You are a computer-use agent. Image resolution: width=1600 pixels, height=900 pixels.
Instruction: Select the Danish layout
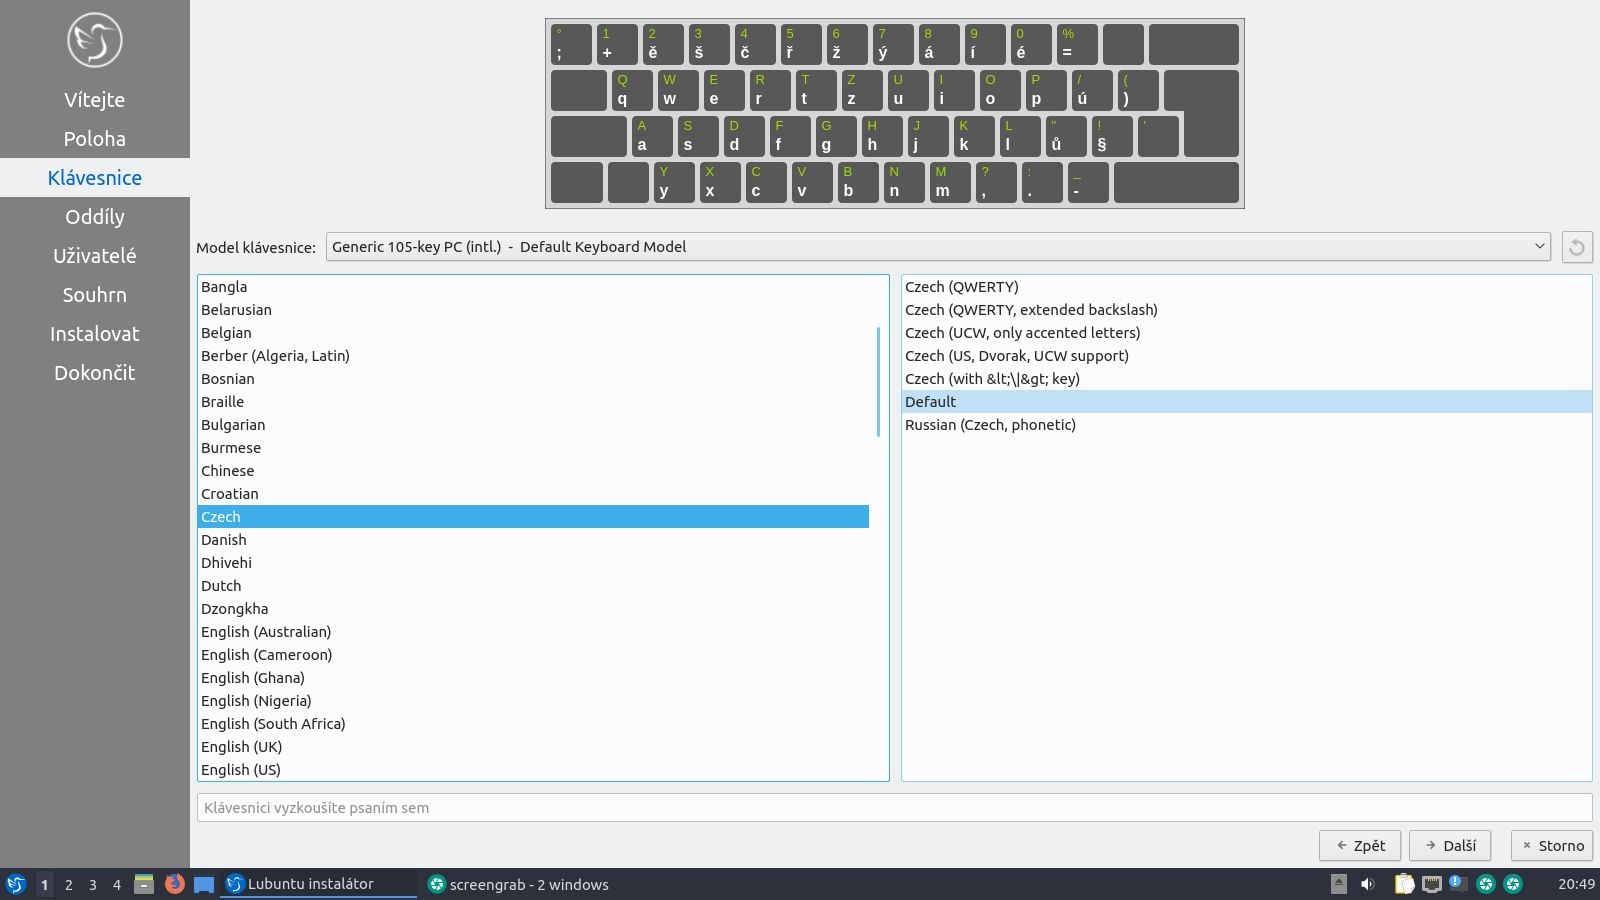coord(533,540)
